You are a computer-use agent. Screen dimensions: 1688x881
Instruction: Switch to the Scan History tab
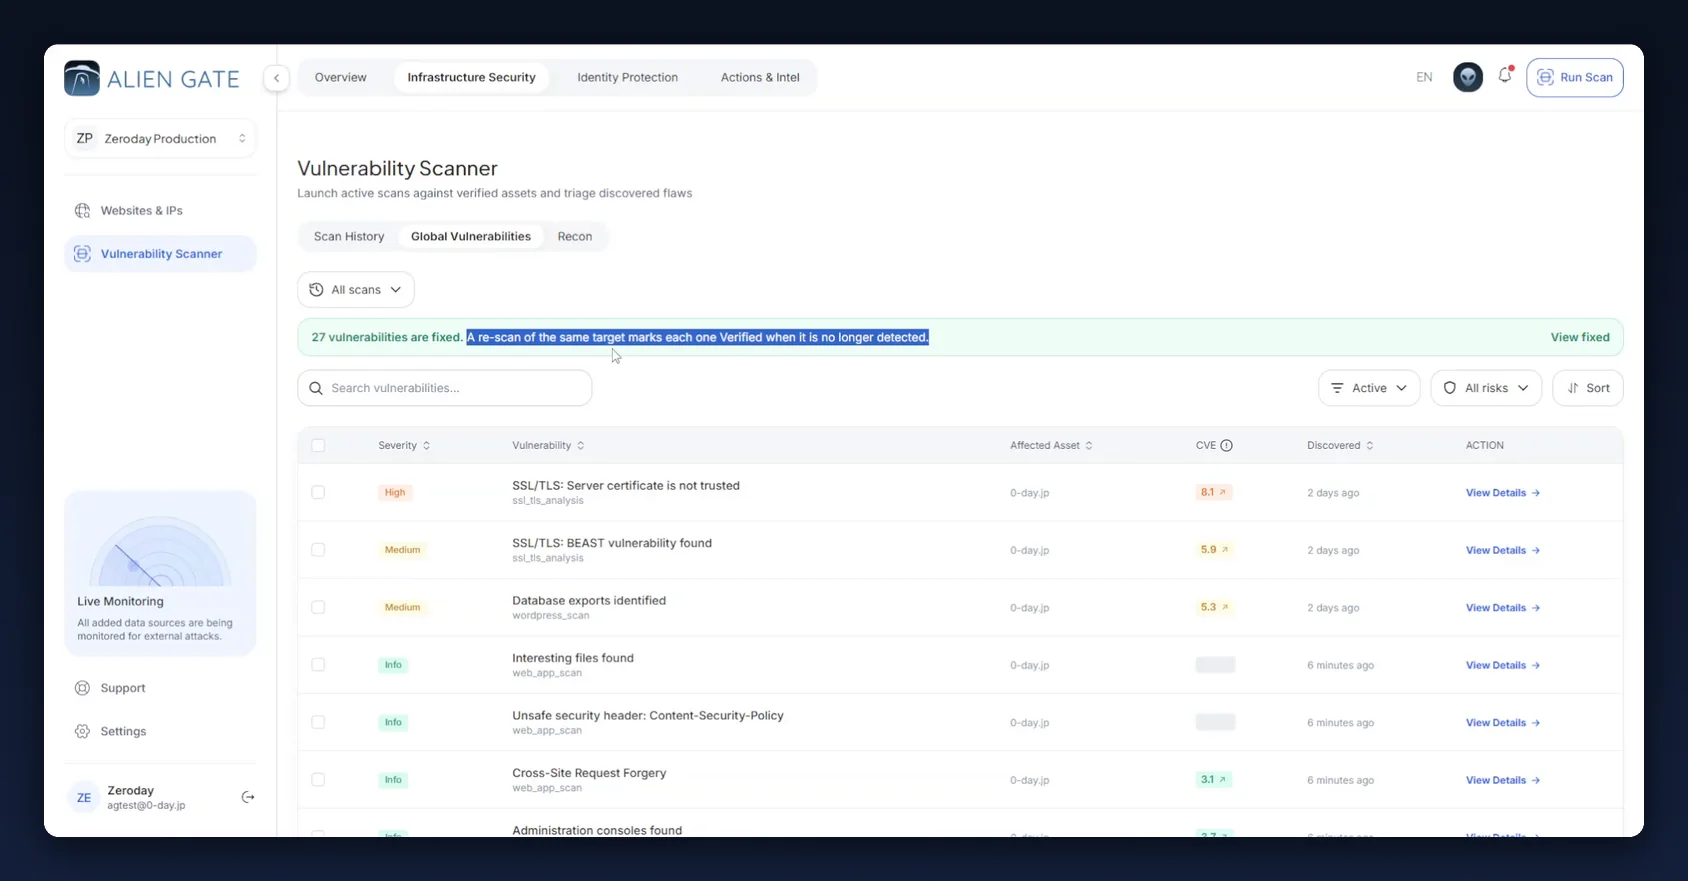coord(349,236)
